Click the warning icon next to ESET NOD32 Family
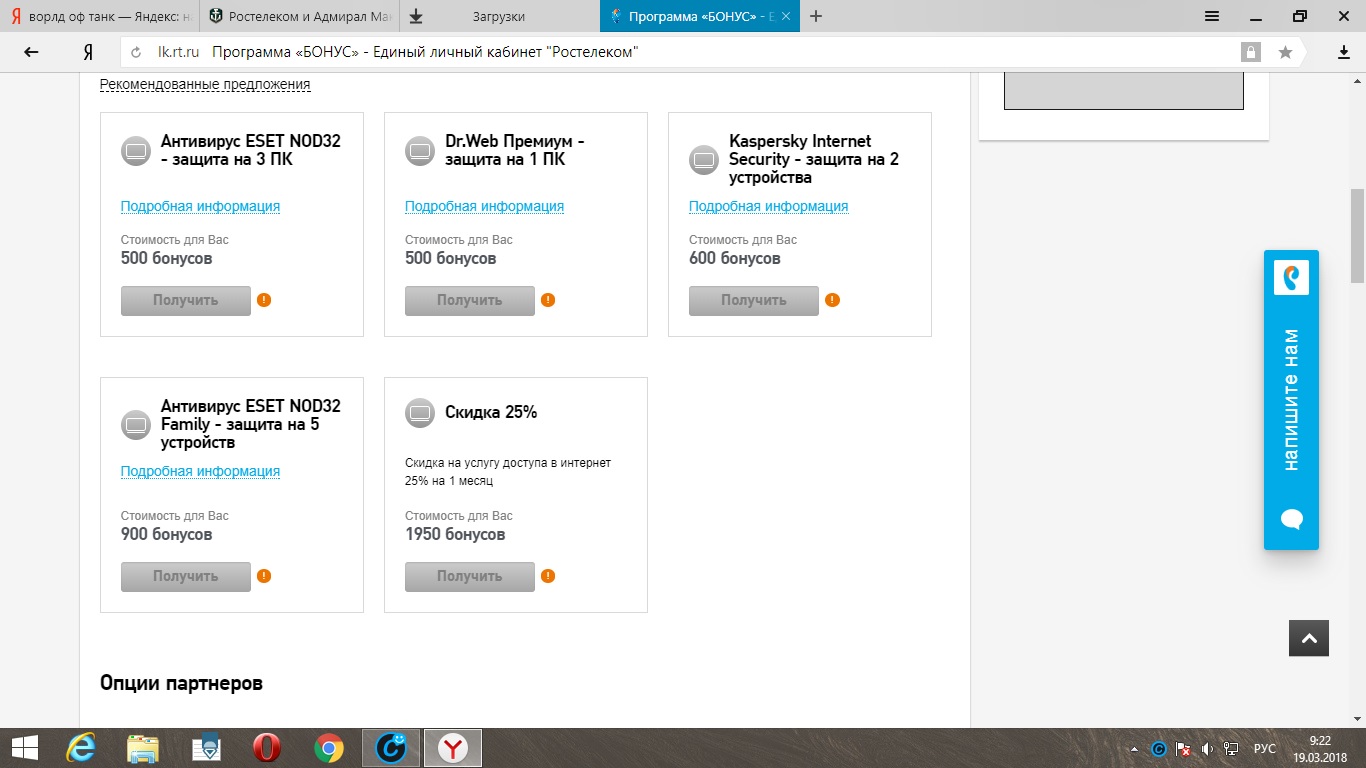Screen dimensions: 1366x768 coord(264,576)
